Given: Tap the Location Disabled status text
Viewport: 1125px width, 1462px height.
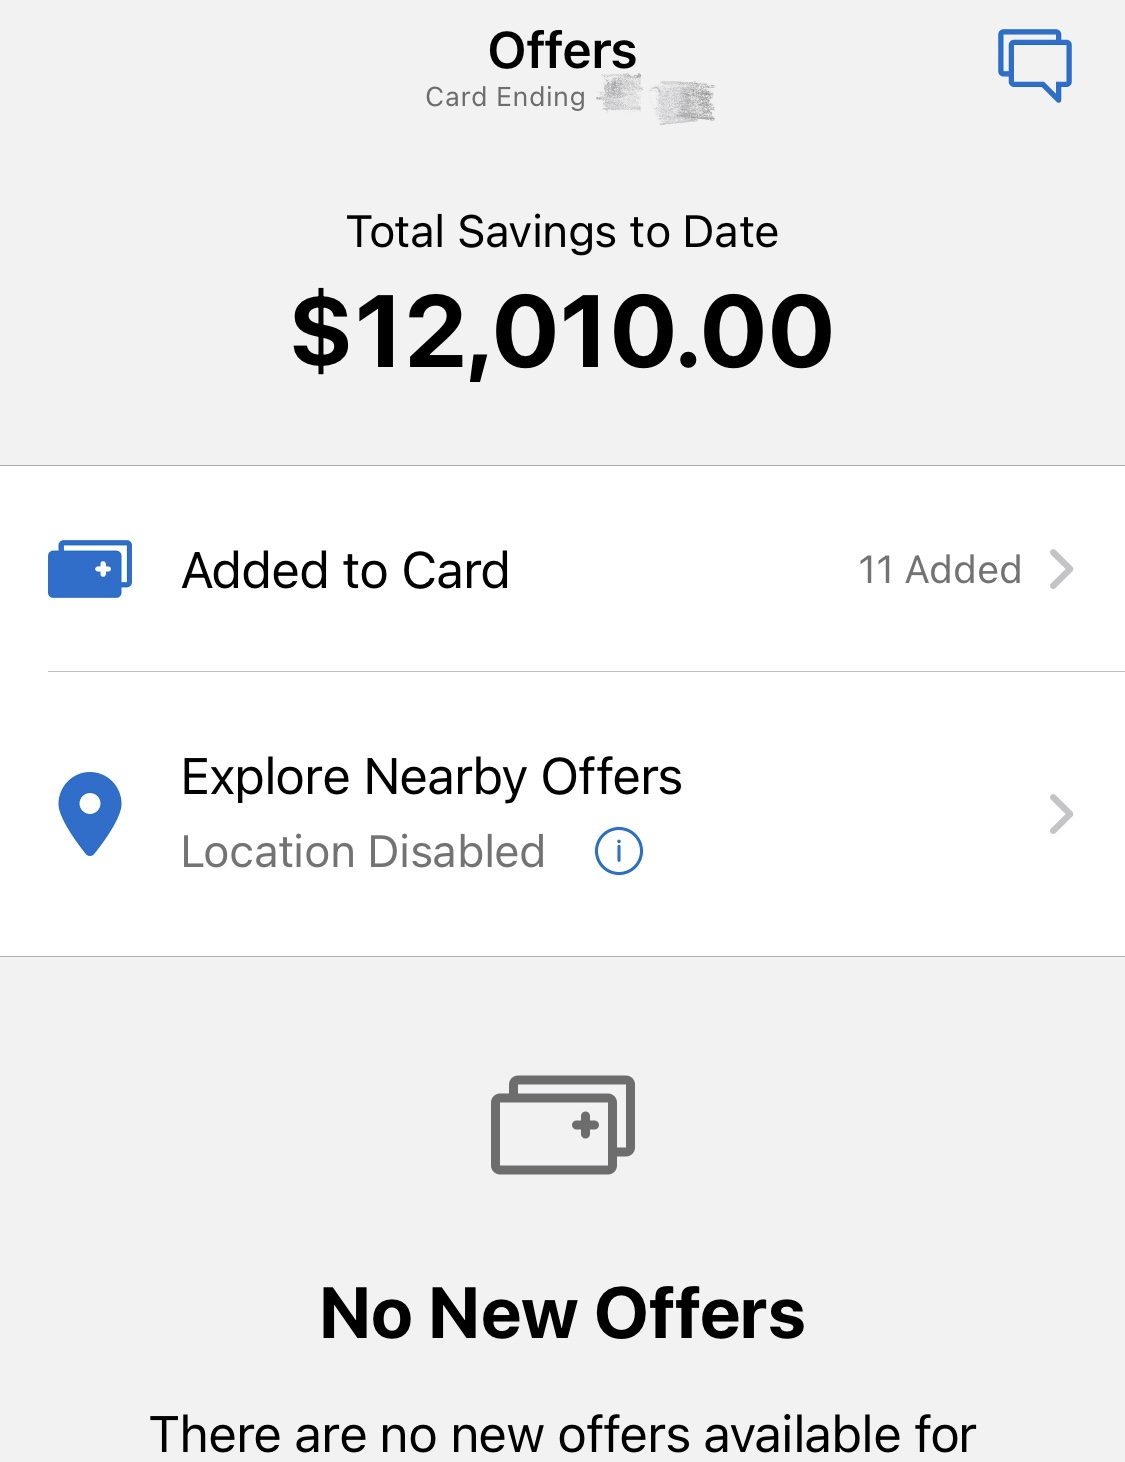Looking at the screenshot, I should [363, 852].
